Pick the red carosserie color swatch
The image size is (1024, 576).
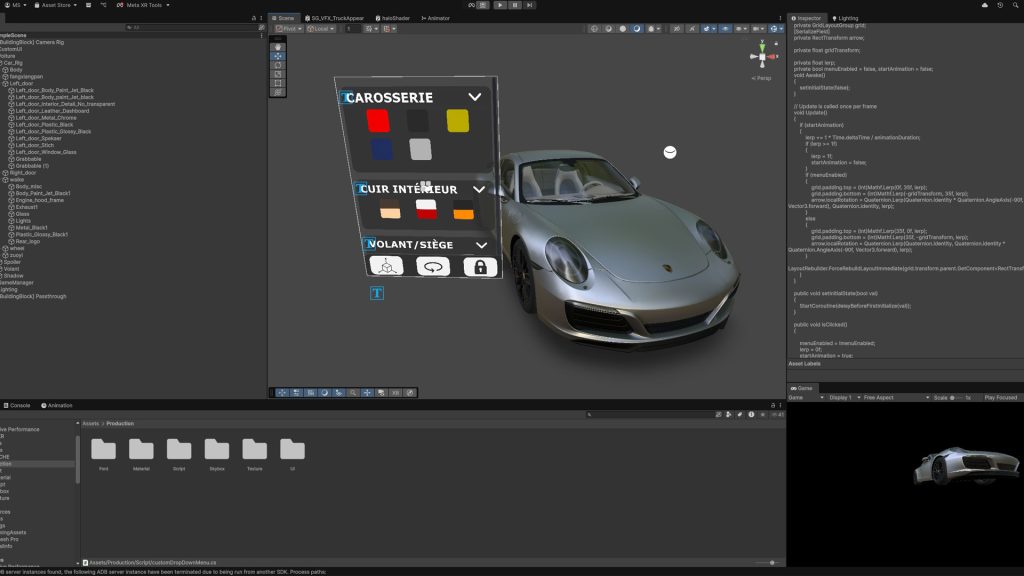coord(378,121)
